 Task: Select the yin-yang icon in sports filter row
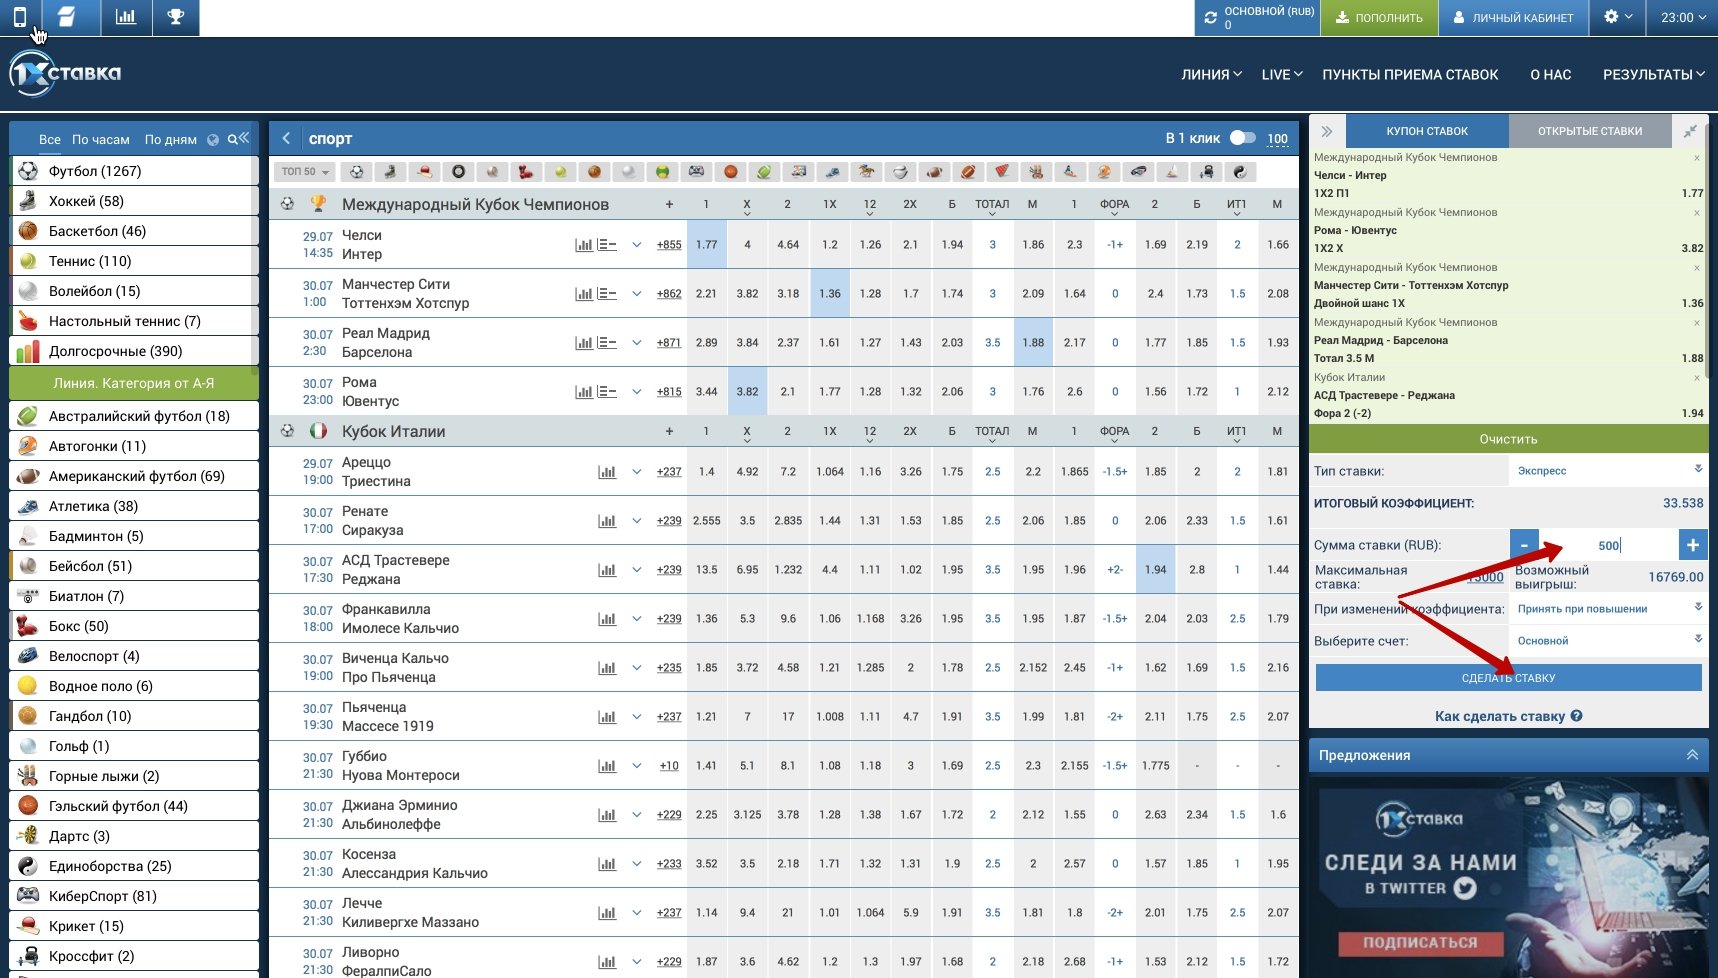coord(1239,172)
